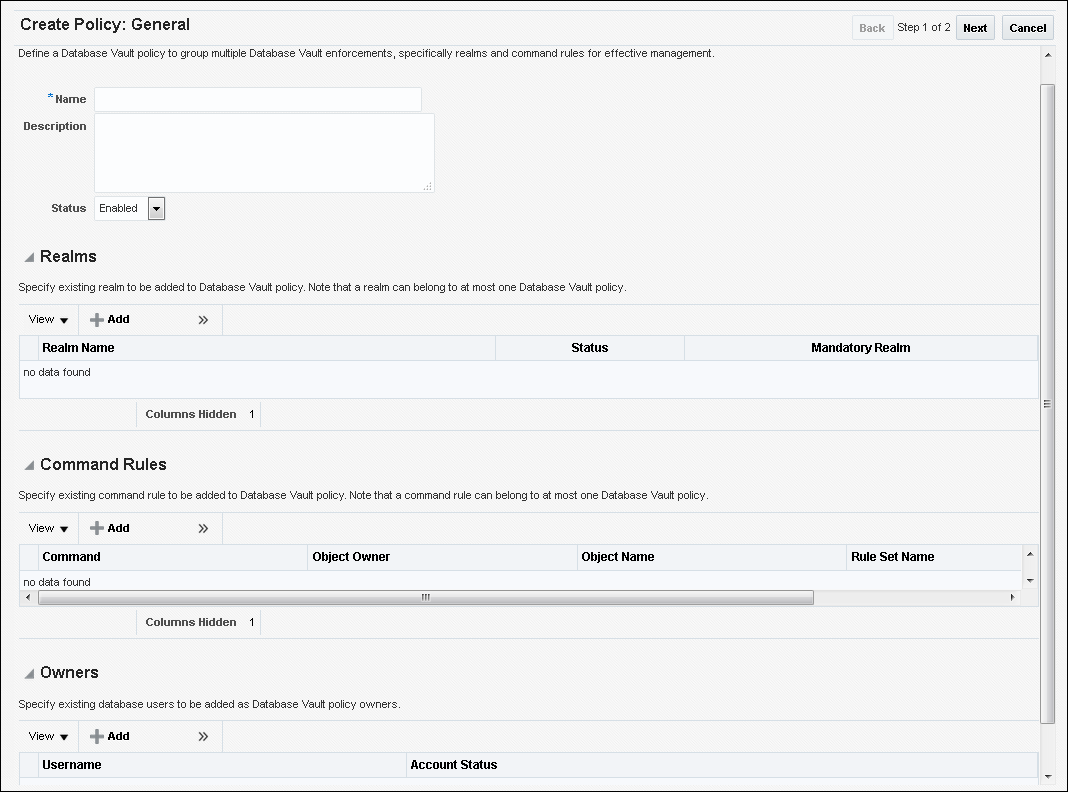Open the Status Enabled dropdown
Screen dimensions: 1068x792
[156, 208]
